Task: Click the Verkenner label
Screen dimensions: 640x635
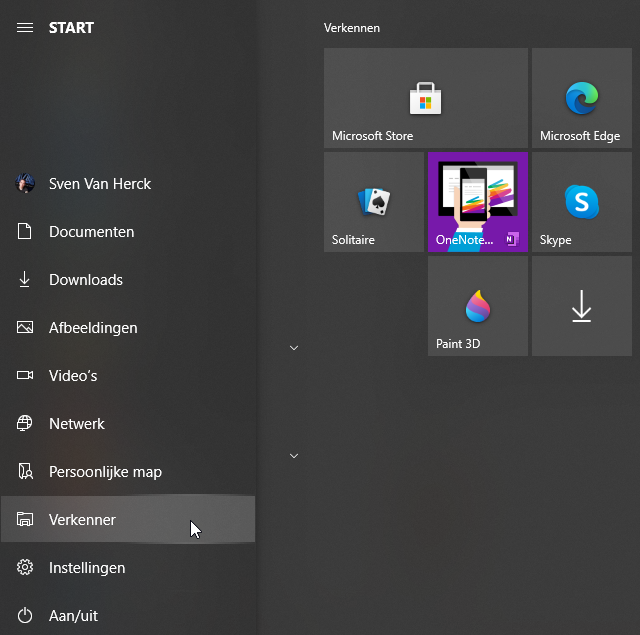Action: [x=82, y=520]
